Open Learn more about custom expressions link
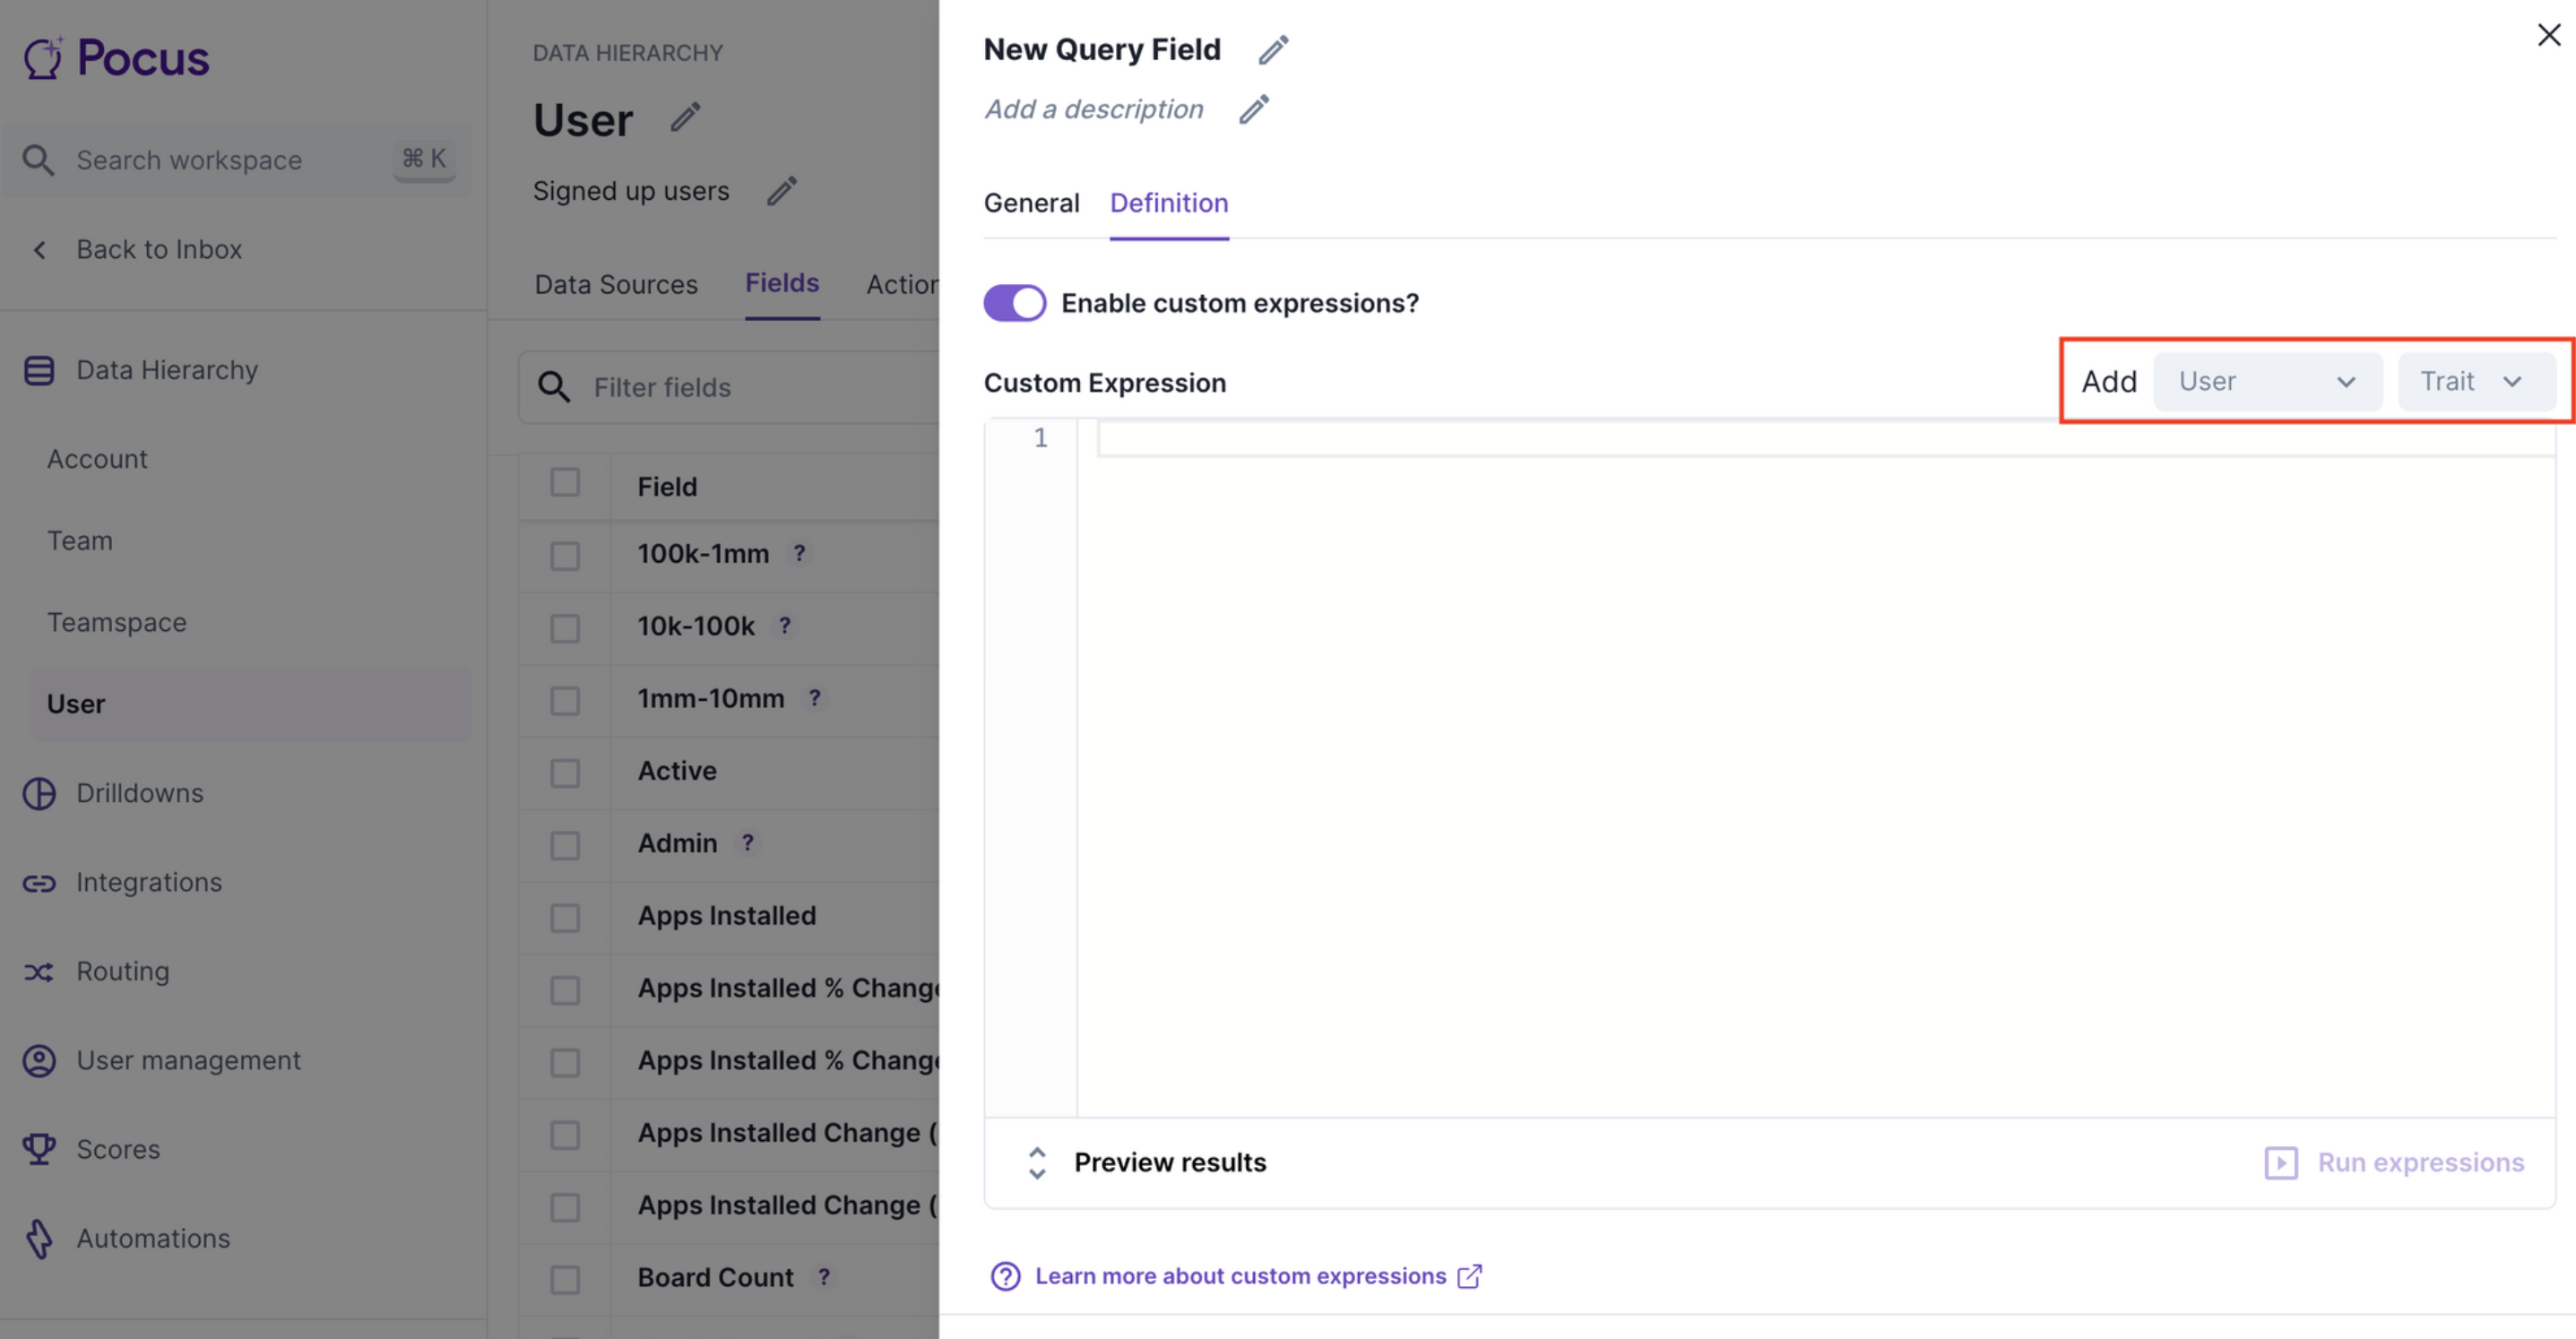The height and width of the screenshot is (1339, 2576). 1240,1276
